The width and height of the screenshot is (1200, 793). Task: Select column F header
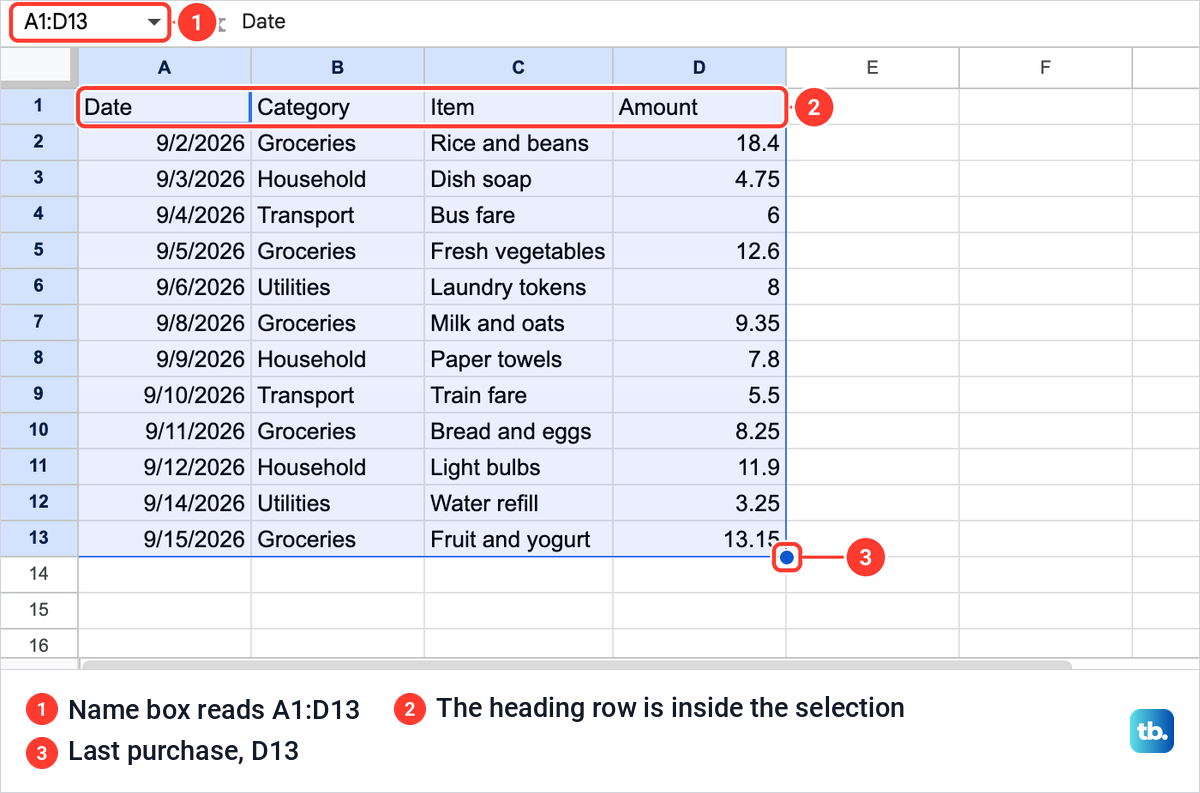(1046, 67)
